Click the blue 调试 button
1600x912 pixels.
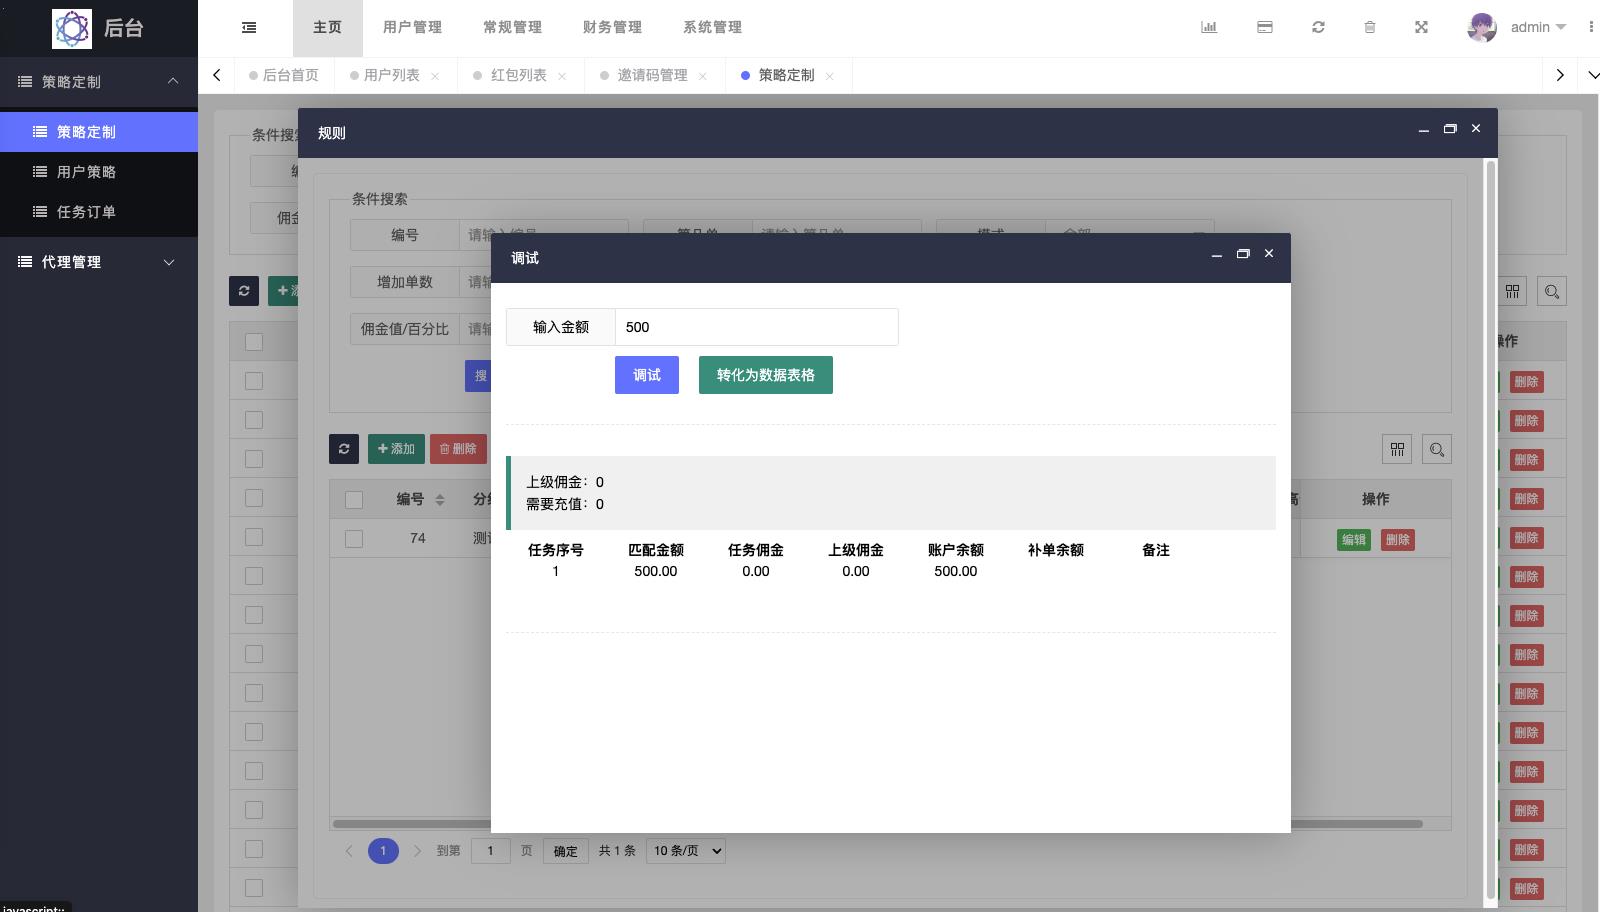[x=646, y=375]
